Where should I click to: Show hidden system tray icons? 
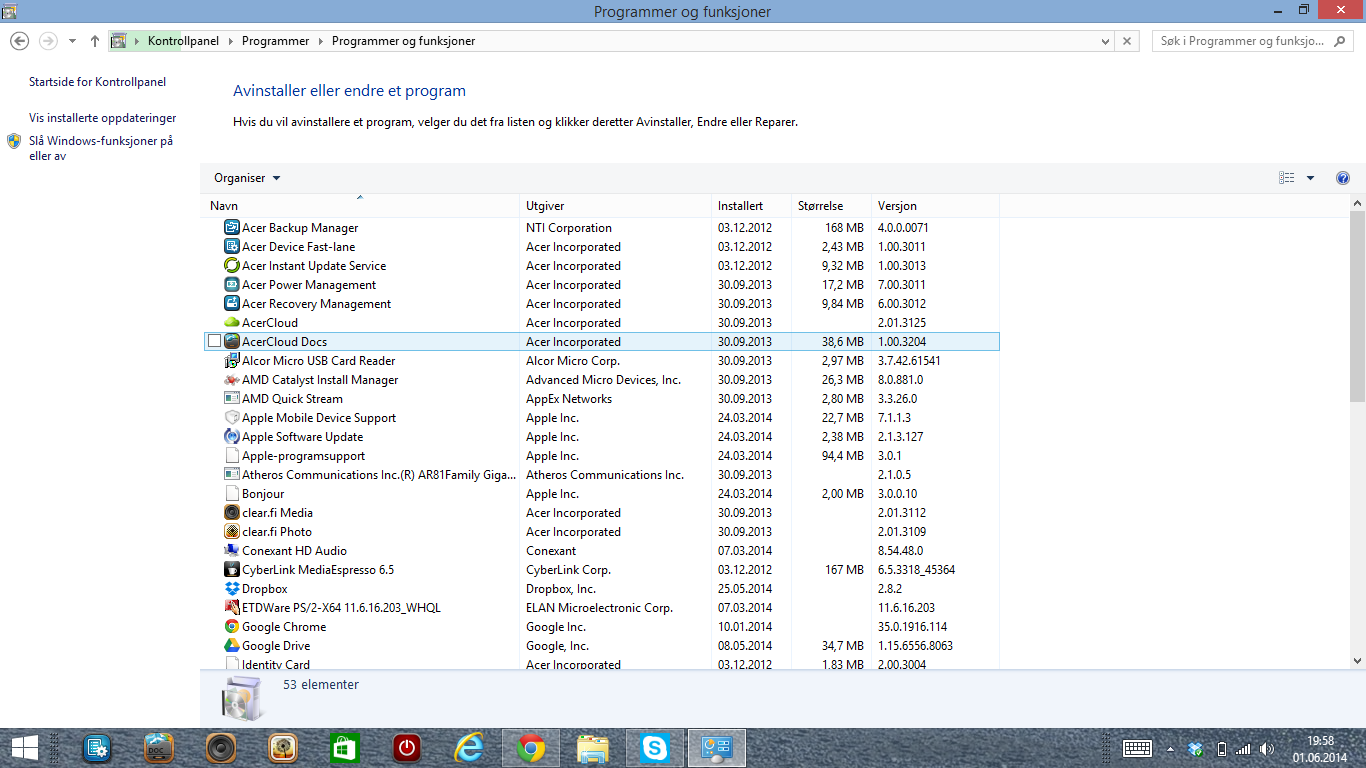[1170, 748]
